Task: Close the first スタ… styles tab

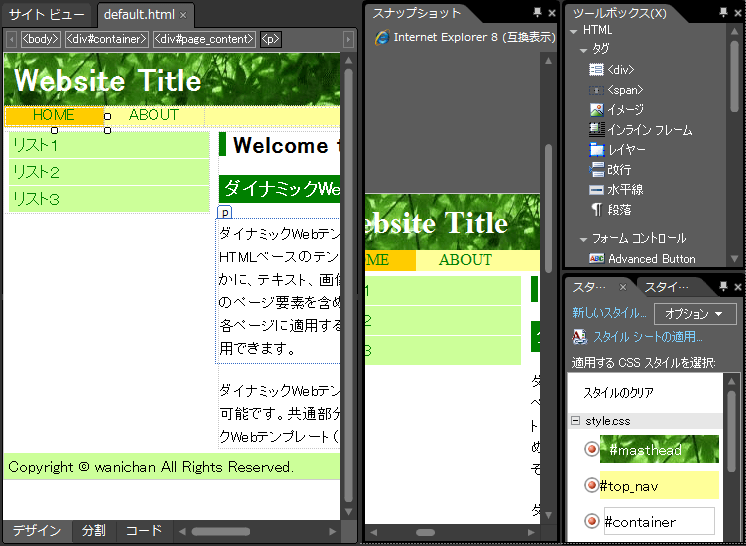Action: pos(623,287)
